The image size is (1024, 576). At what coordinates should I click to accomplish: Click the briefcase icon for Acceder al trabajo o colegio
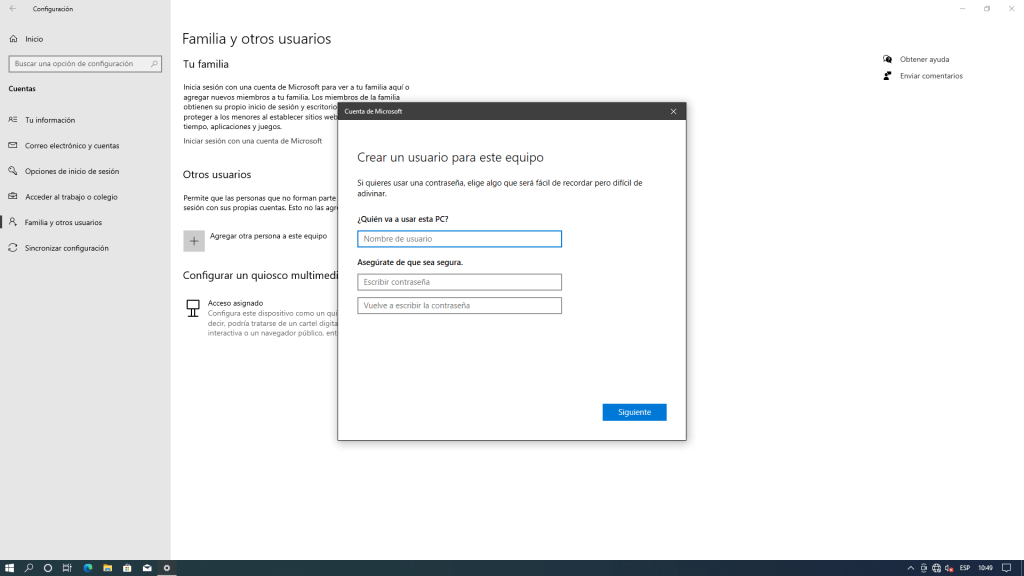pyautogui.click(x=13, y=197)
